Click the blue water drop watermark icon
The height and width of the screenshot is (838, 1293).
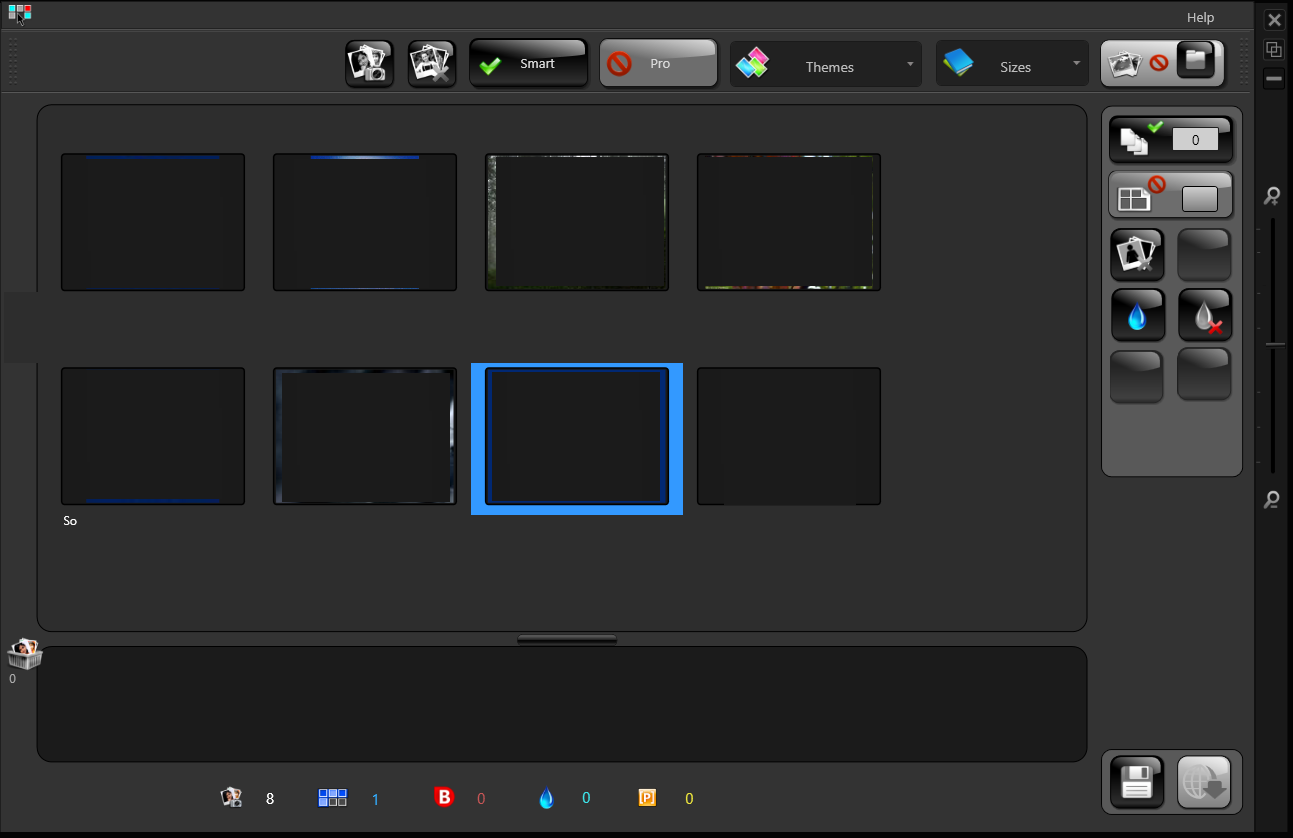click(1138, 315)
